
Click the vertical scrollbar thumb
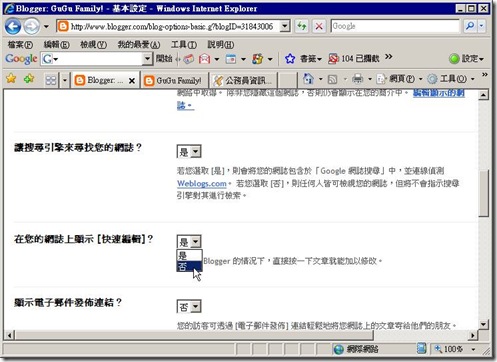pyautogui.click(x=483, y=193)
